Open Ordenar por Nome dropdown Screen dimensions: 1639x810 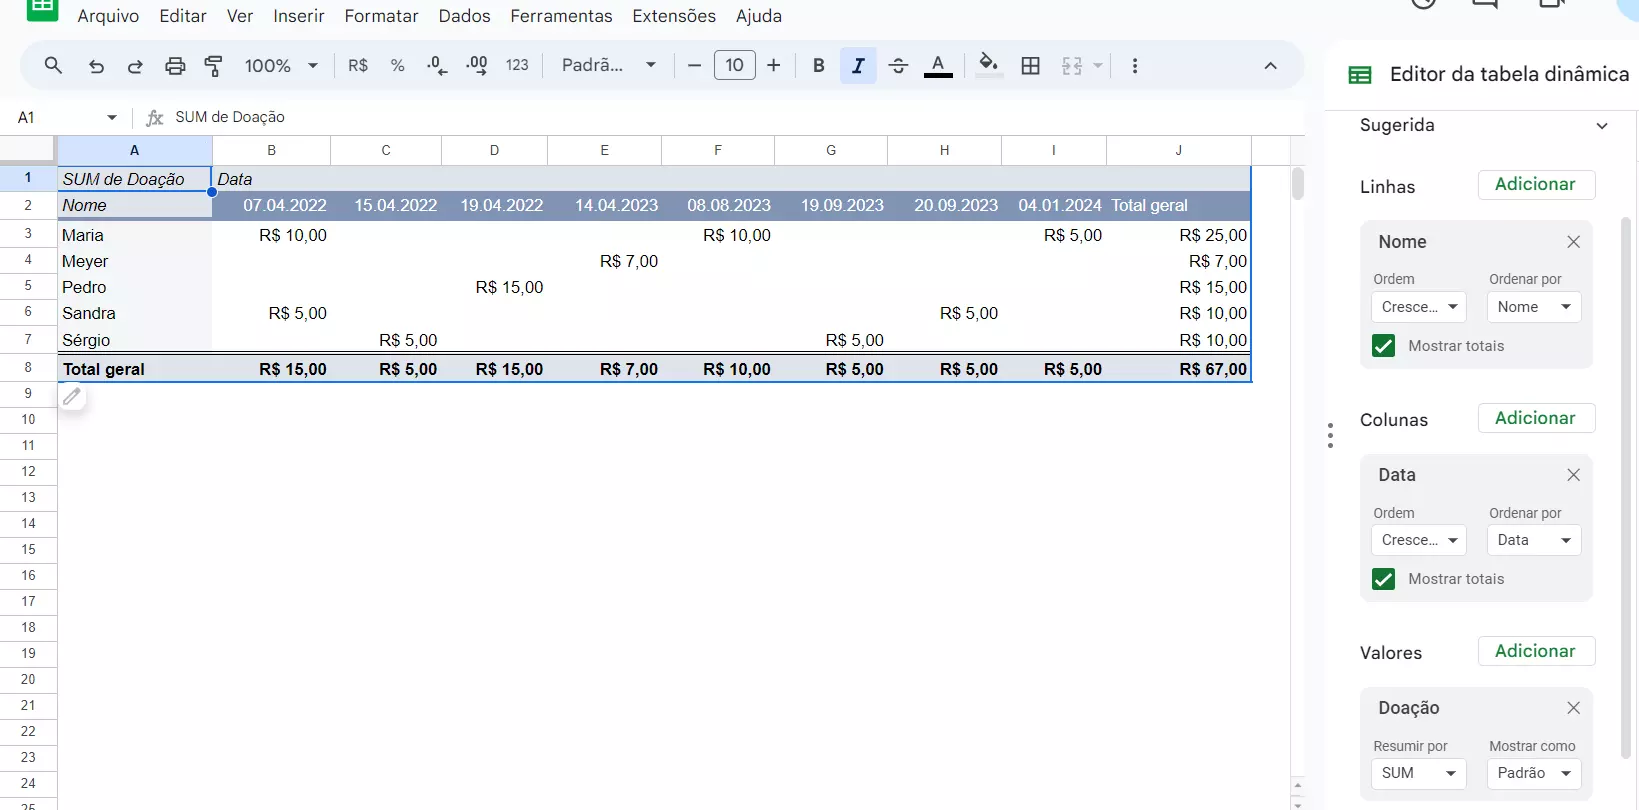tap(1534, 307)
